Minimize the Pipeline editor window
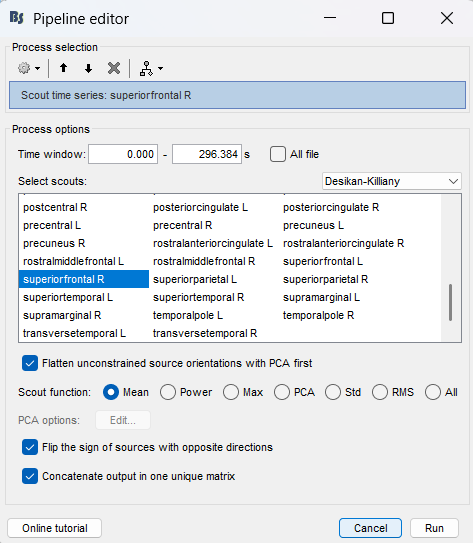 click(x=330, y=18)
